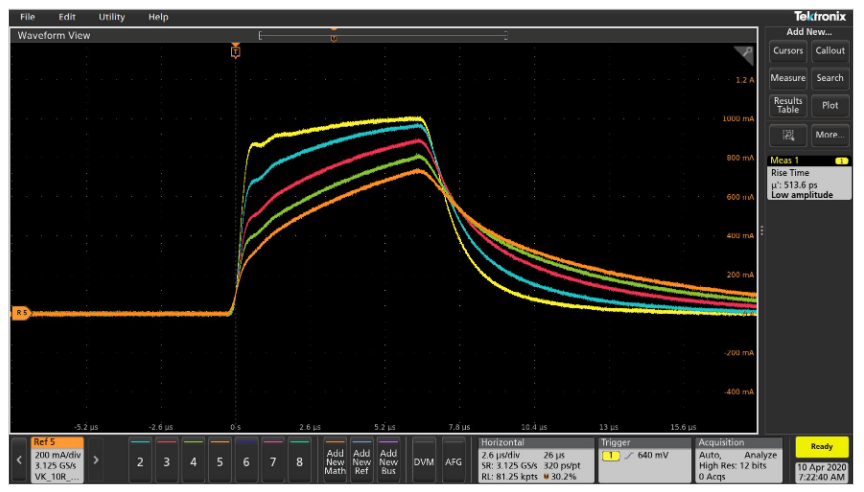This screenshot has width=864, height=492.
Task: Open the Results Table
Action: 788,105
